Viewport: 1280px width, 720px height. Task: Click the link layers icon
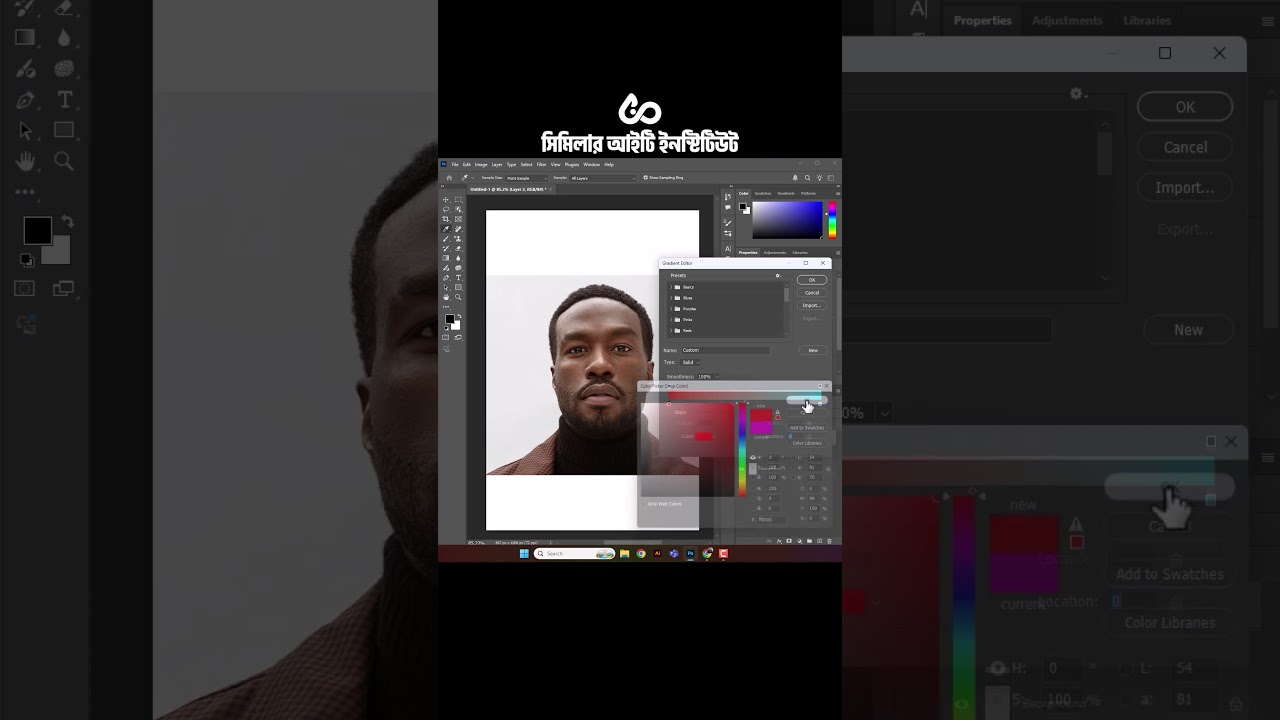click(x=769, y=541)
